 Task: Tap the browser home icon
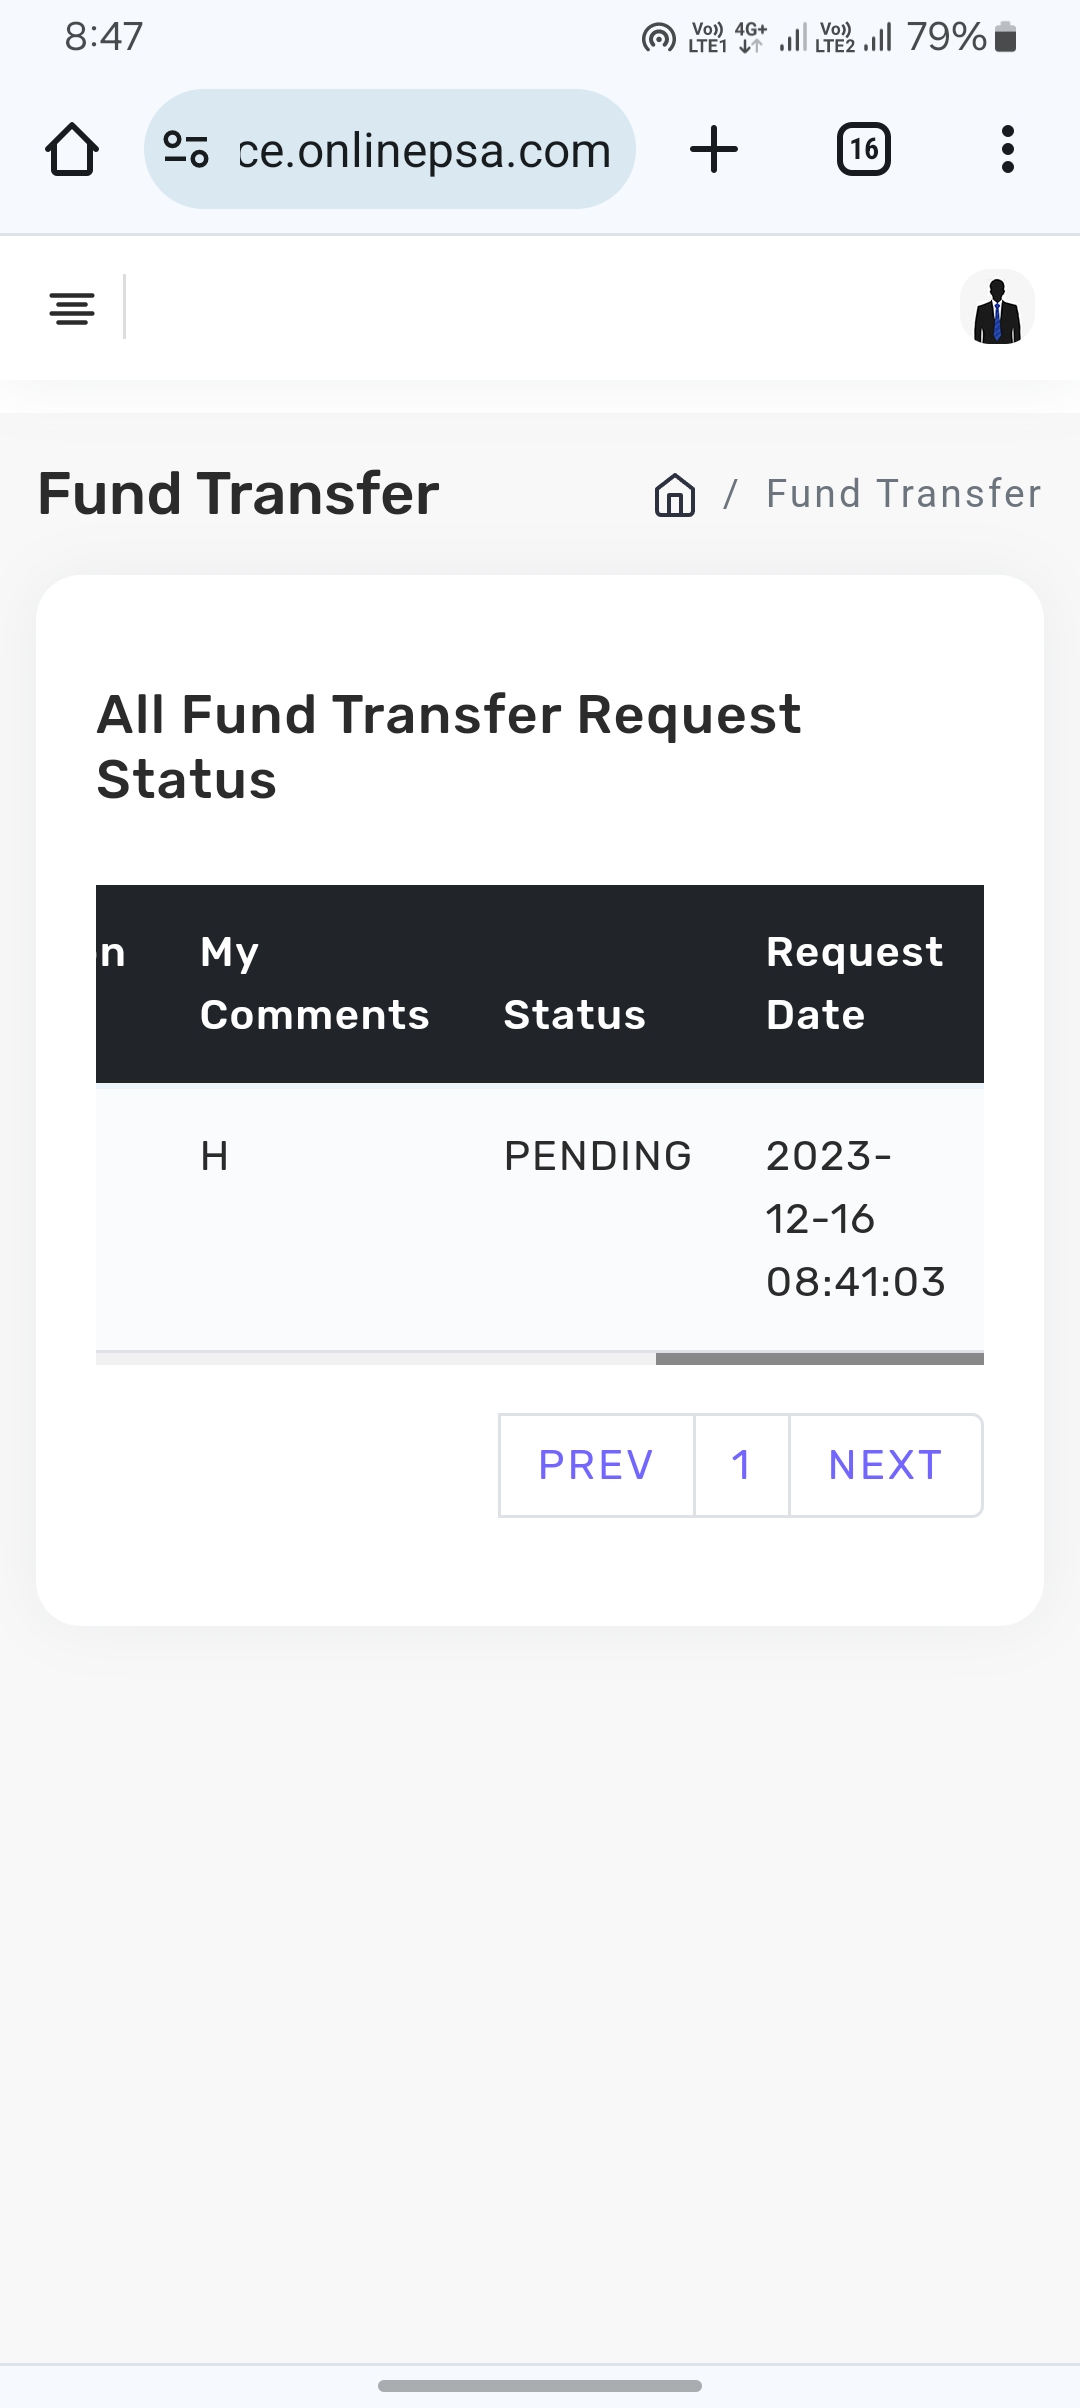pyautogui.click(x=72, y=150)
